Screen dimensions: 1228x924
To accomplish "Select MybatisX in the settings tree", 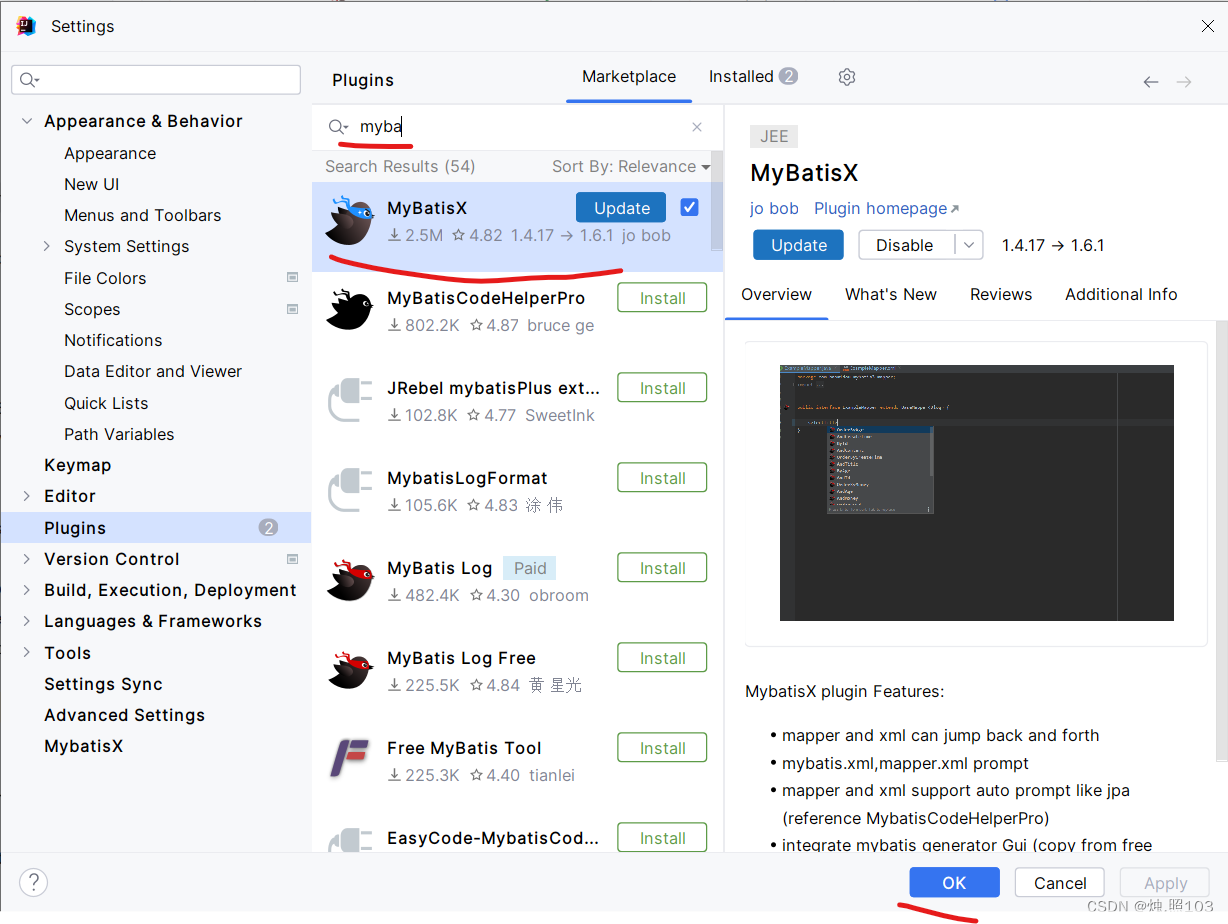I will [83, 746].
